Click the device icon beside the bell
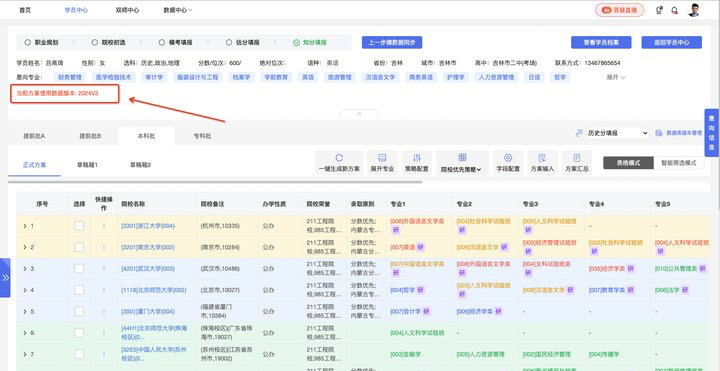 [659, 10]
